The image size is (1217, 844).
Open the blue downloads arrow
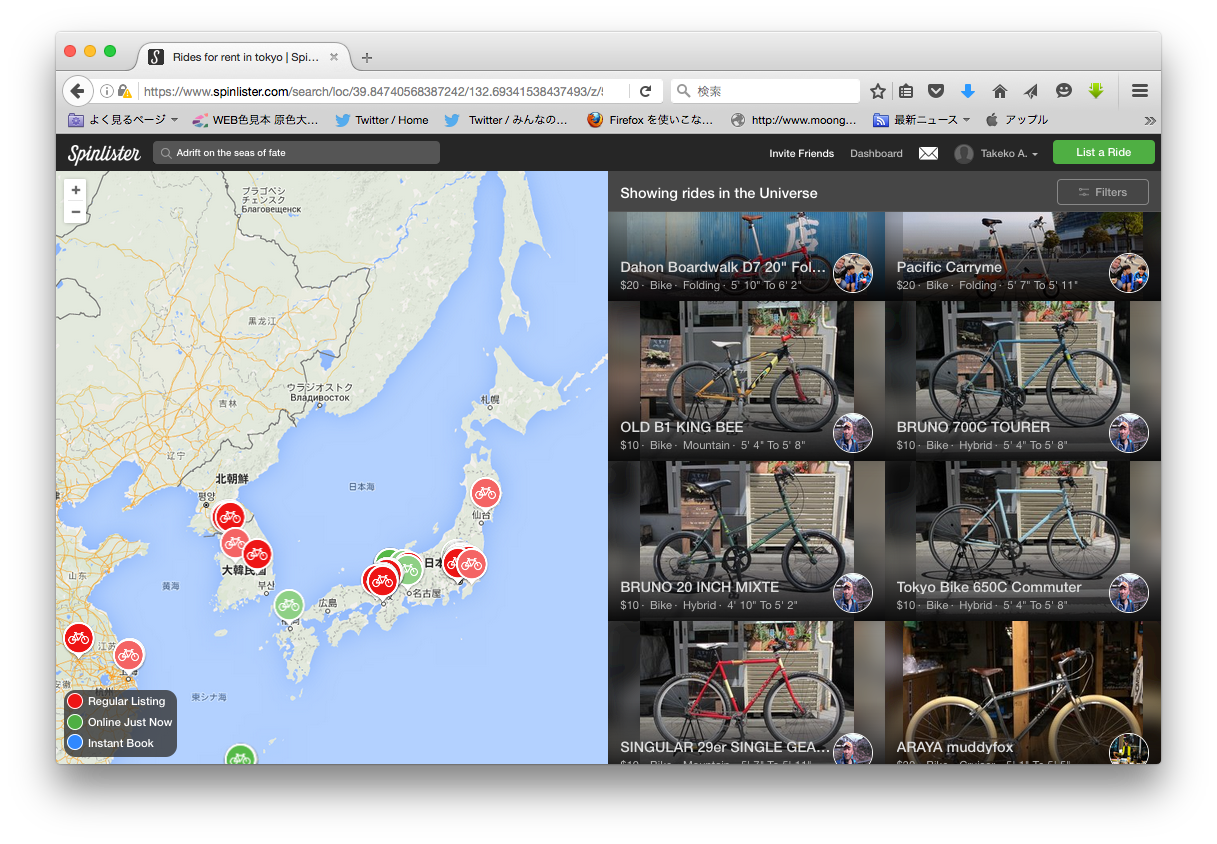pyautogui.click(x=967, y=91)
